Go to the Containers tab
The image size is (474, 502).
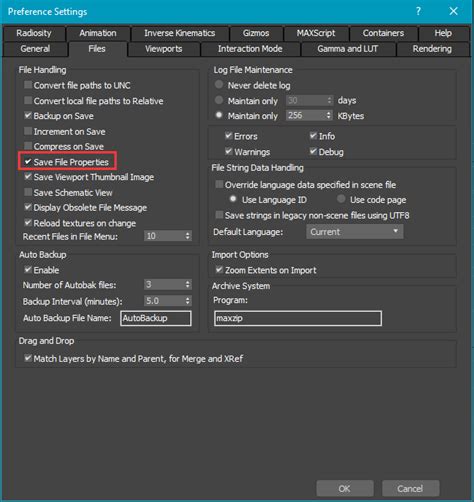click(383, 33)
